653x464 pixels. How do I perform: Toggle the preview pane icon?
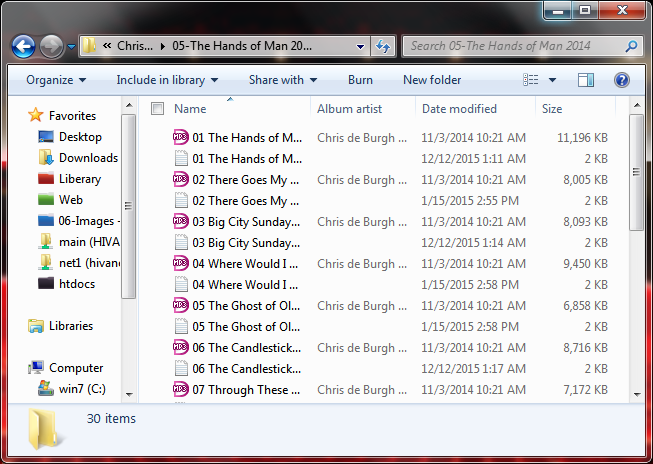(586, 80)
